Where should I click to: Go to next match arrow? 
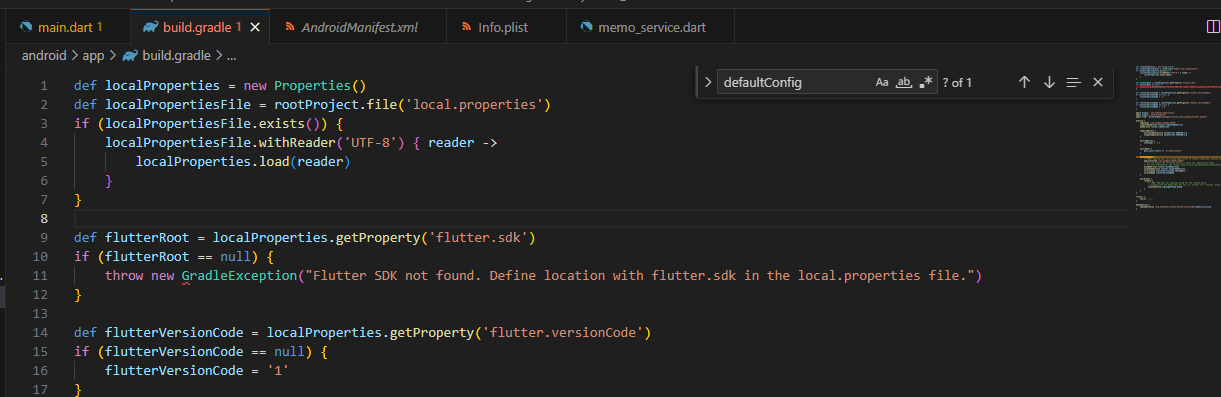click(1049, 82)
